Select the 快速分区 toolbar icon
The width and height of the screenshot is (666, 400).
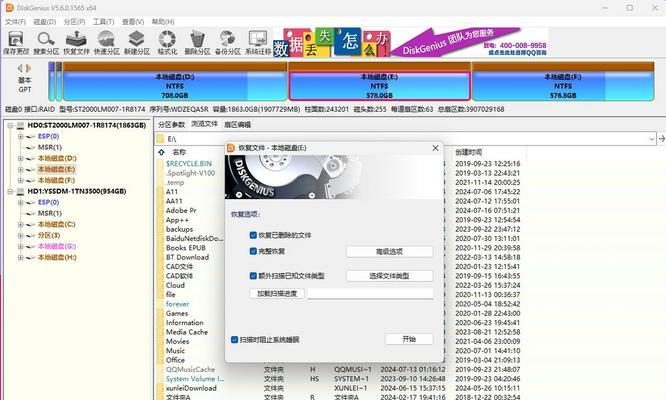107,42
